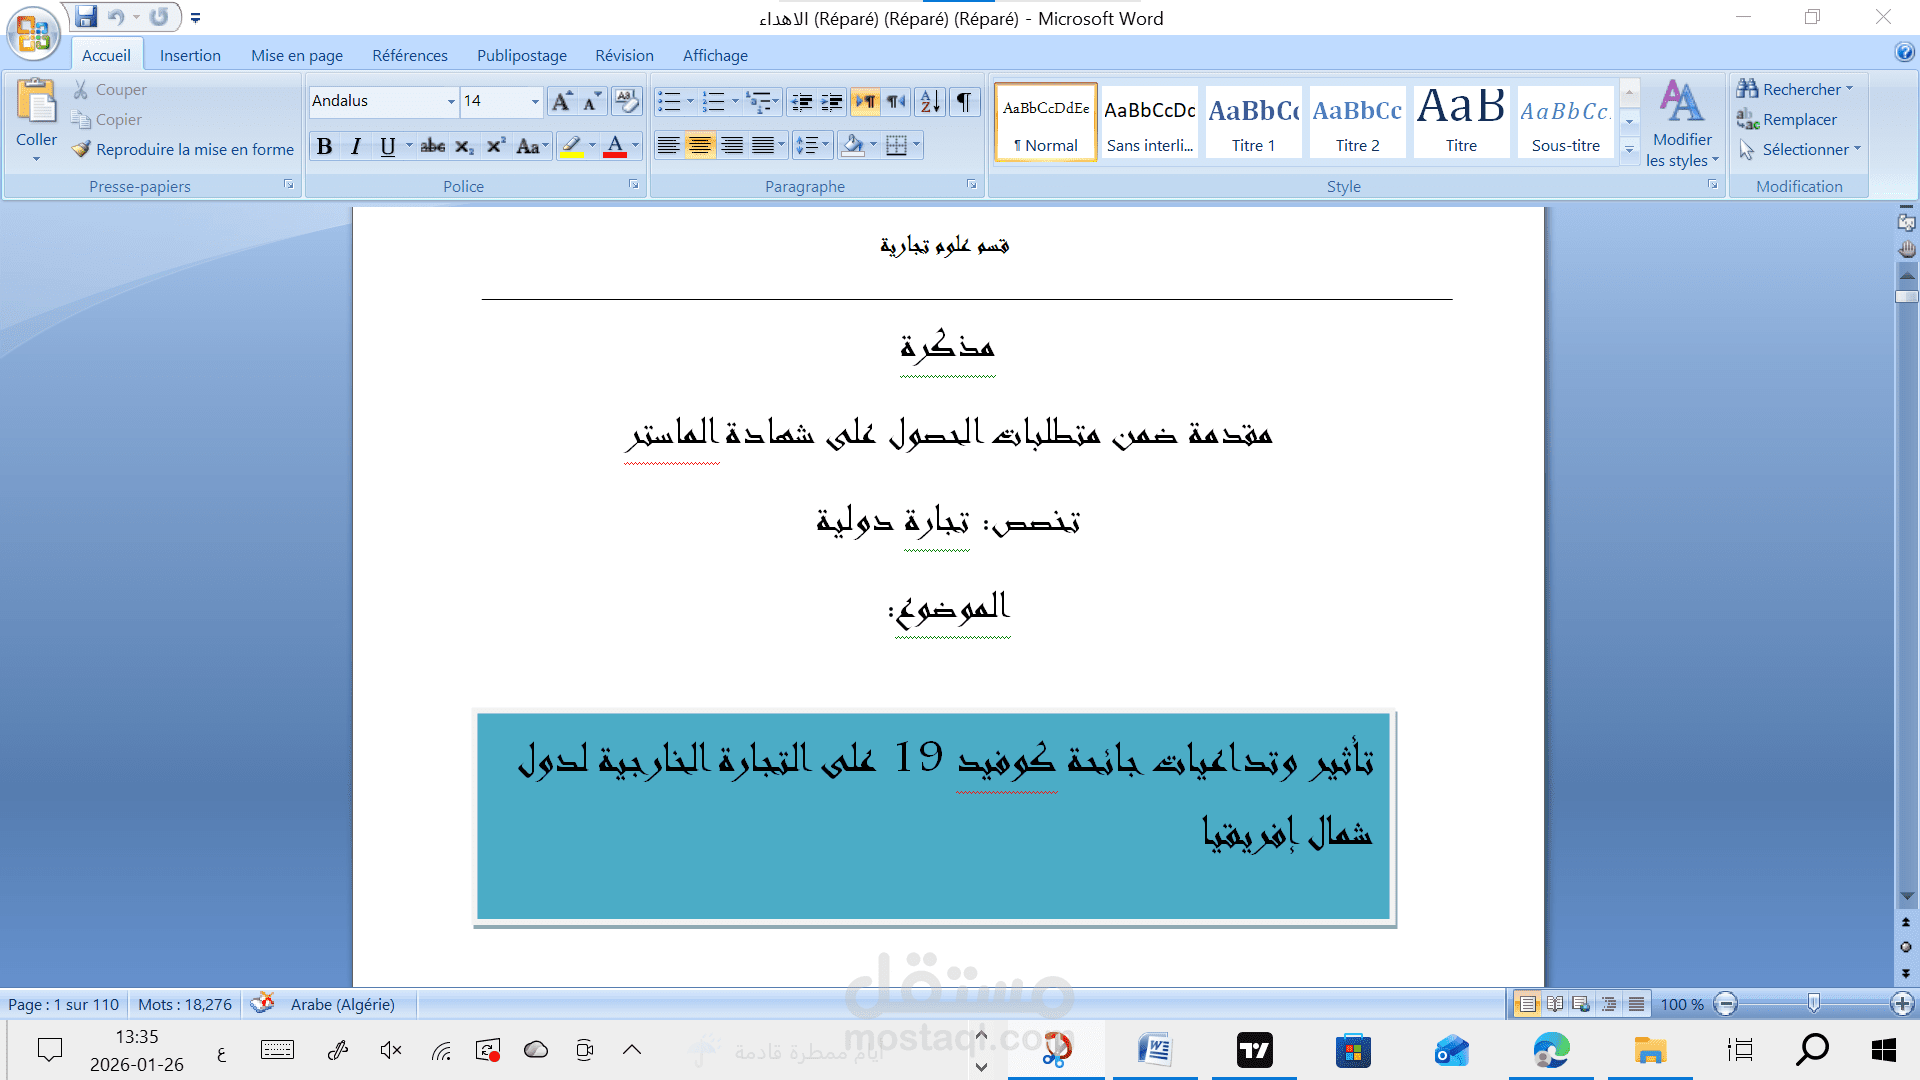This screenshot has height=1080, width=1920.
Task: Apply the Sous-titre style
Action: click(1565, 121)
